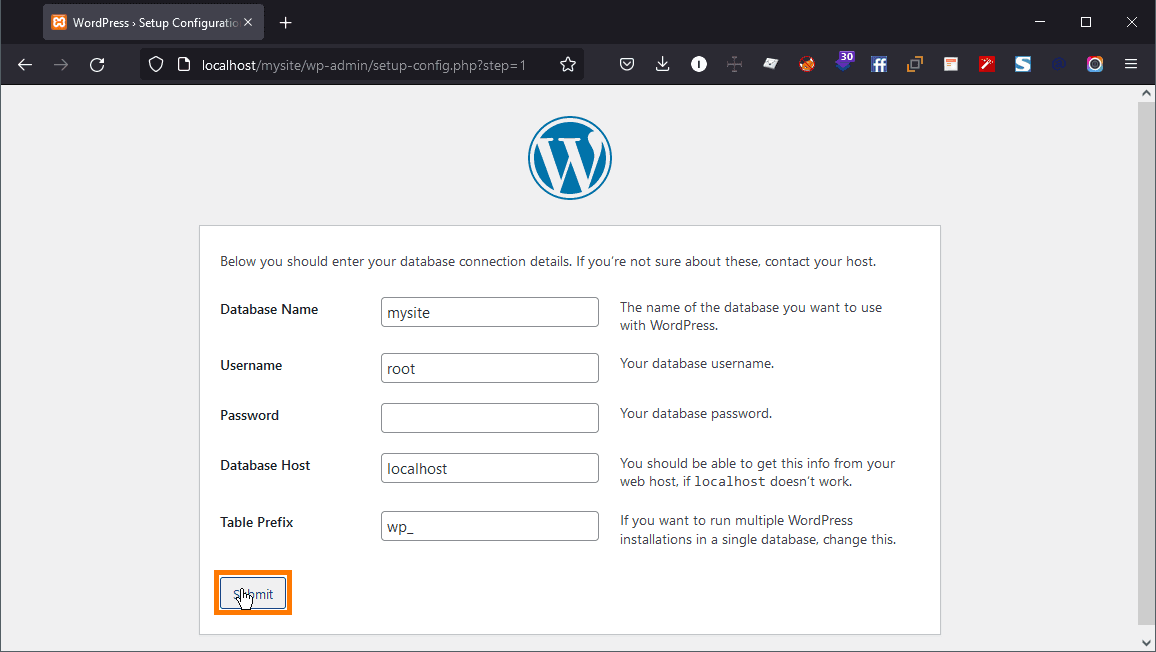Screen dimensions: 1156x652
Task: Click the crosshair extension icon
Action: click(x=734, y=65)
